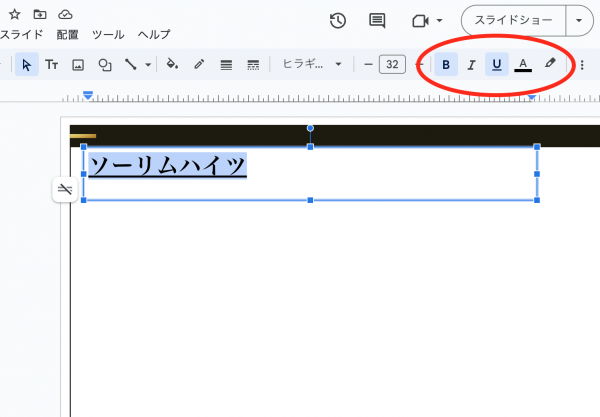Open the text color picker
This screenshot has width=600, height=417.
pyautogui.click(x=522, y=65)
